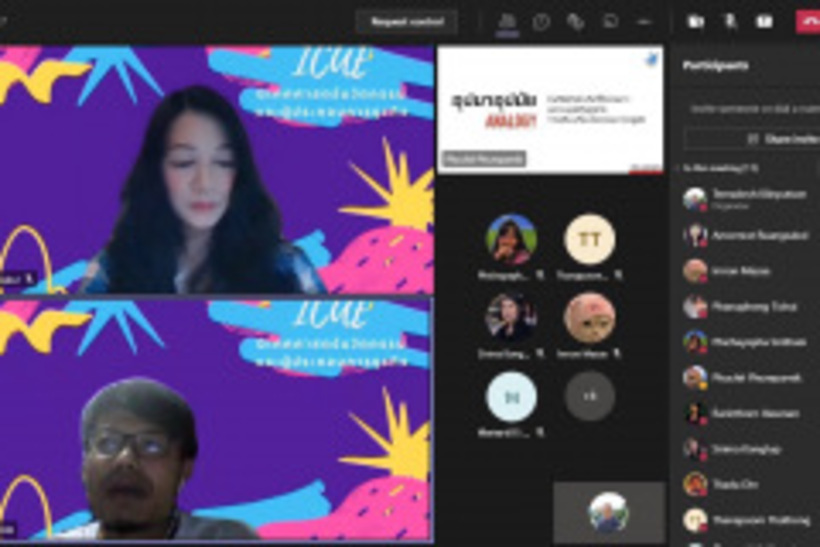
Task: Select the TT initials participant avatar
Action: 590,240
